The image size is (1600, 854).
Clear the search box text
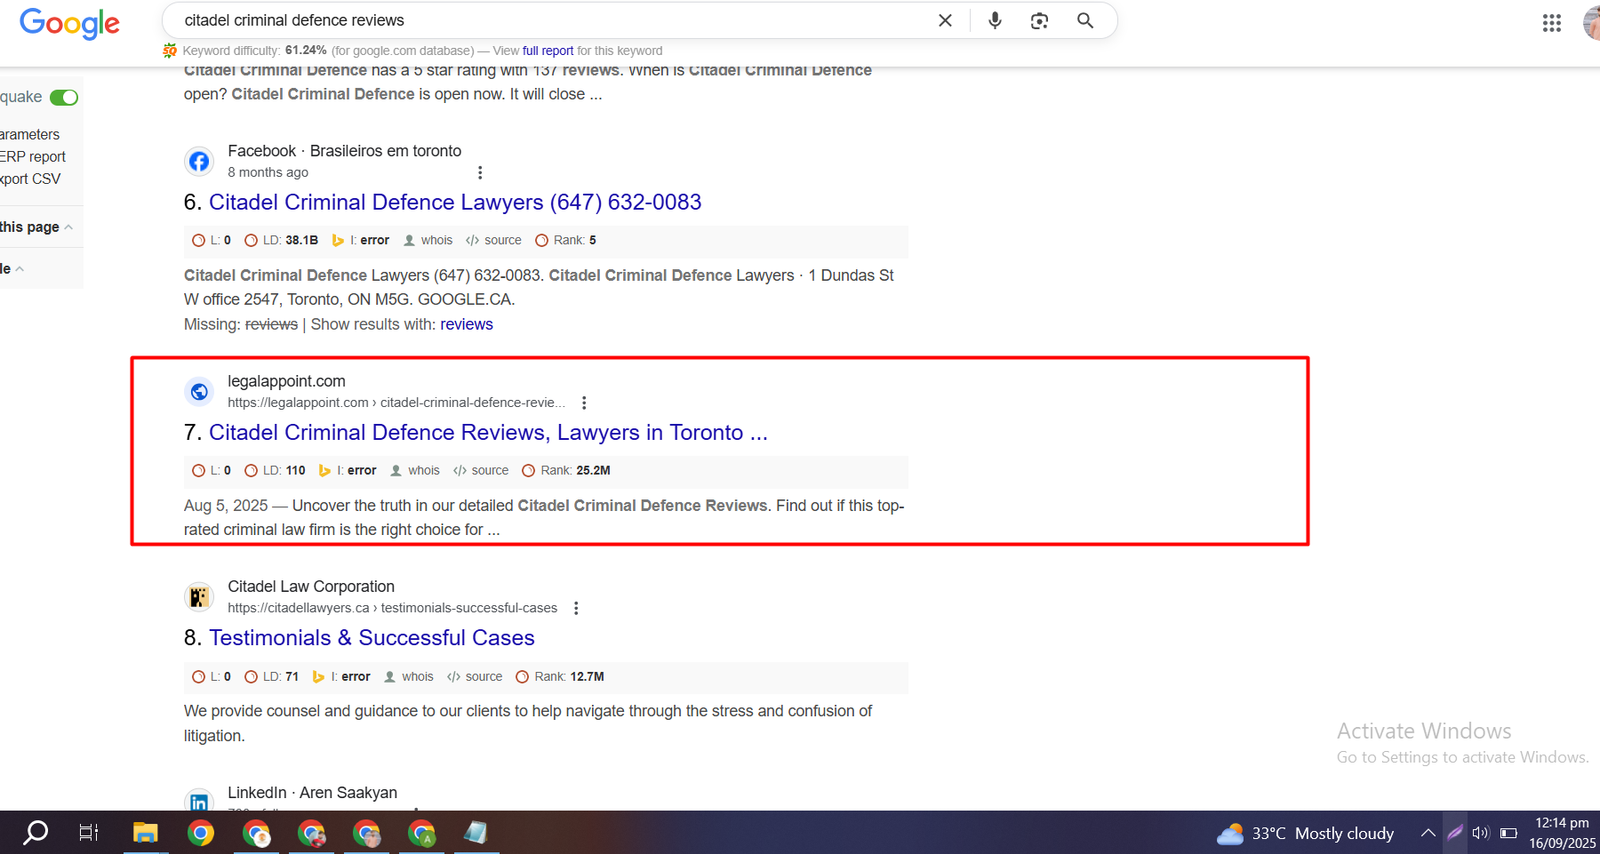pos(945,21)
